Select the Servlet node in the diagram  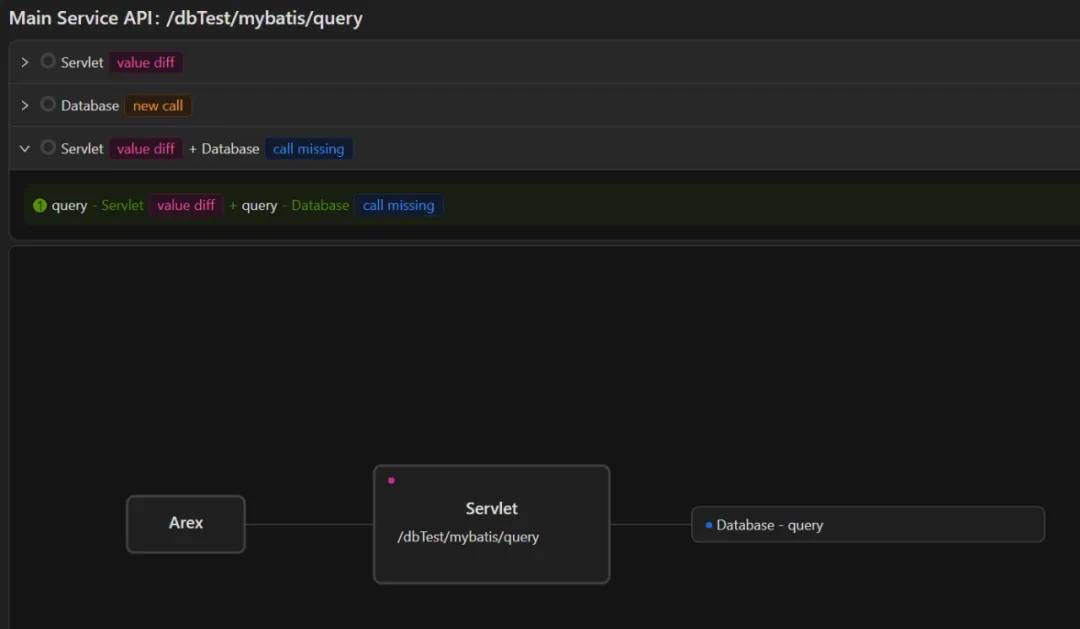[492, 524]
